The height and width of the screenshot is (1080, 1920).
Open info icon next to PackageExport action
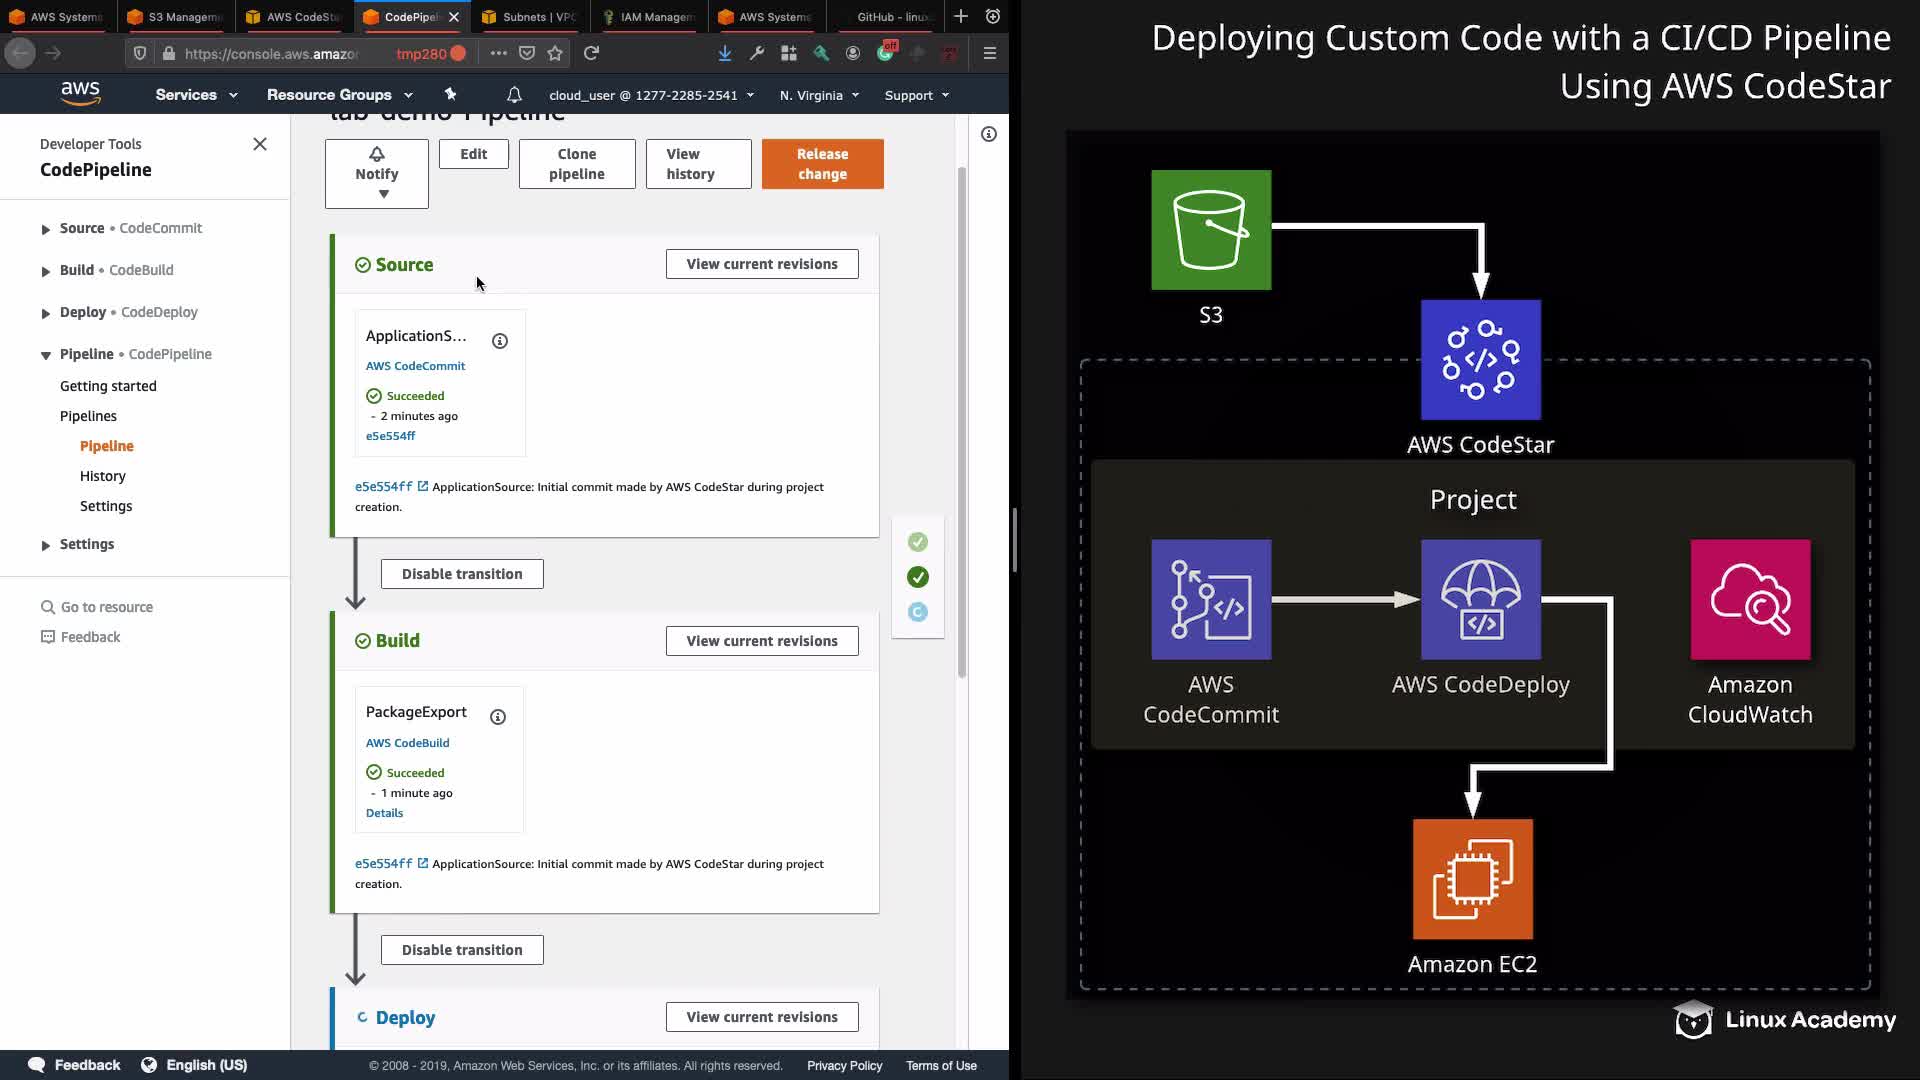[498, 717]
